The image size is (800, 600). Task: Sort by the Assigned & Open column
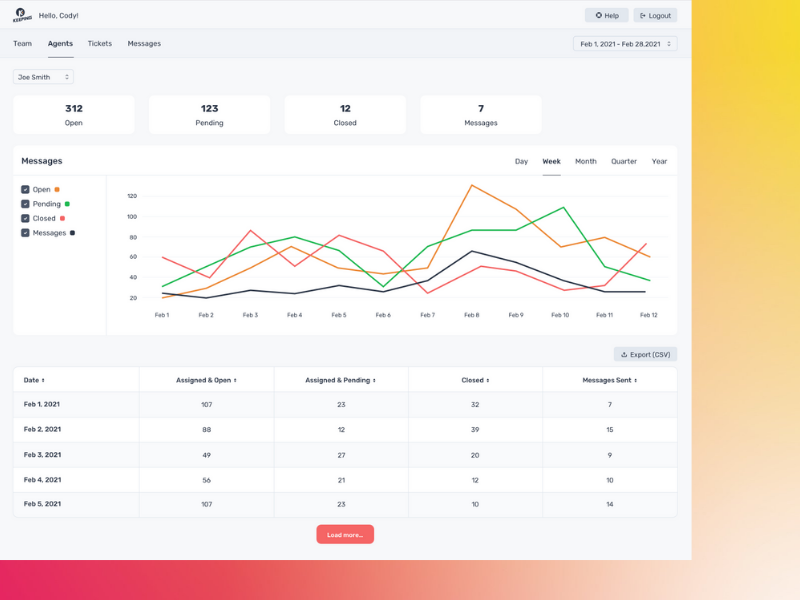click(207, 379)
